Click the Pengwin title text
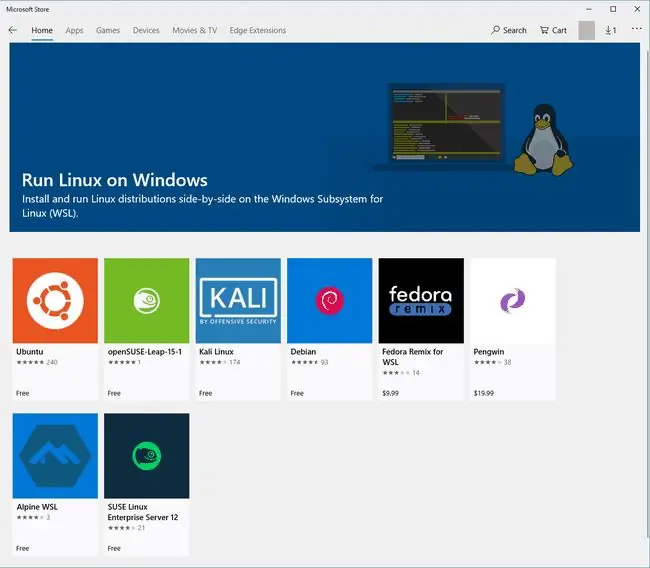Screen dimensions: 650x568 pos(489,352)
